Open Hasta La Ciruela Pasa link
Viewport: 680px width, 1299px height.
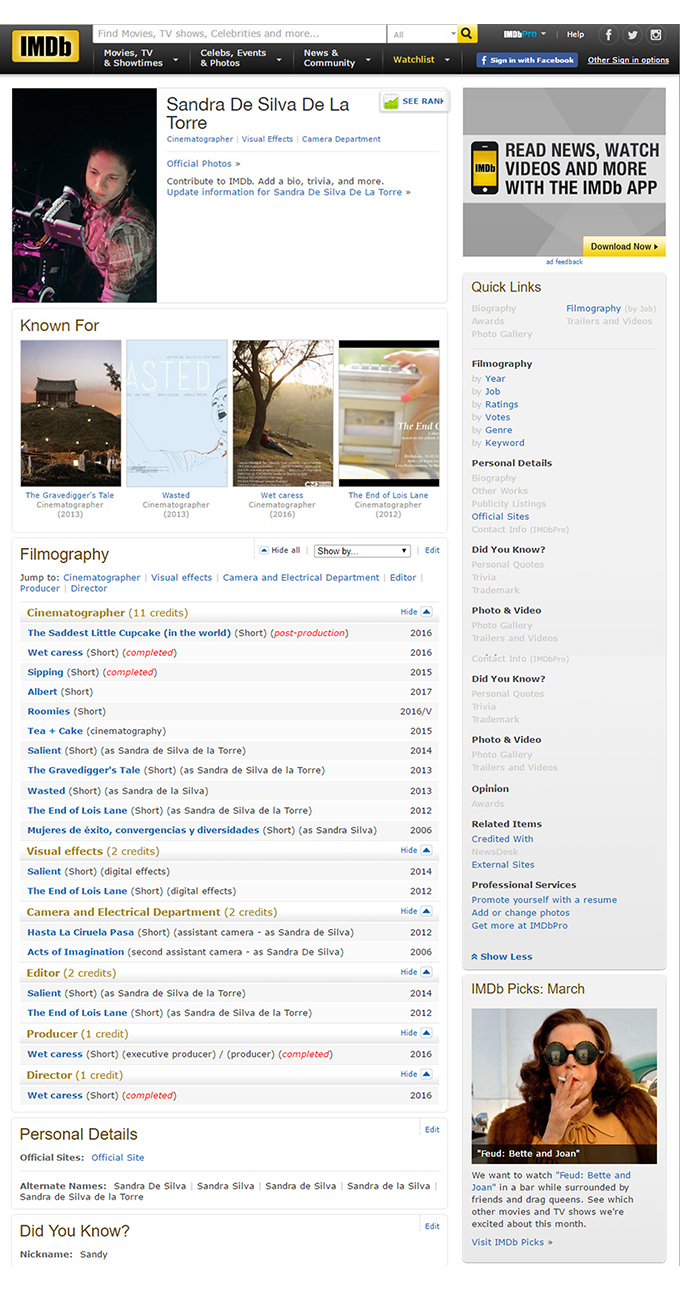pos(80,932)
